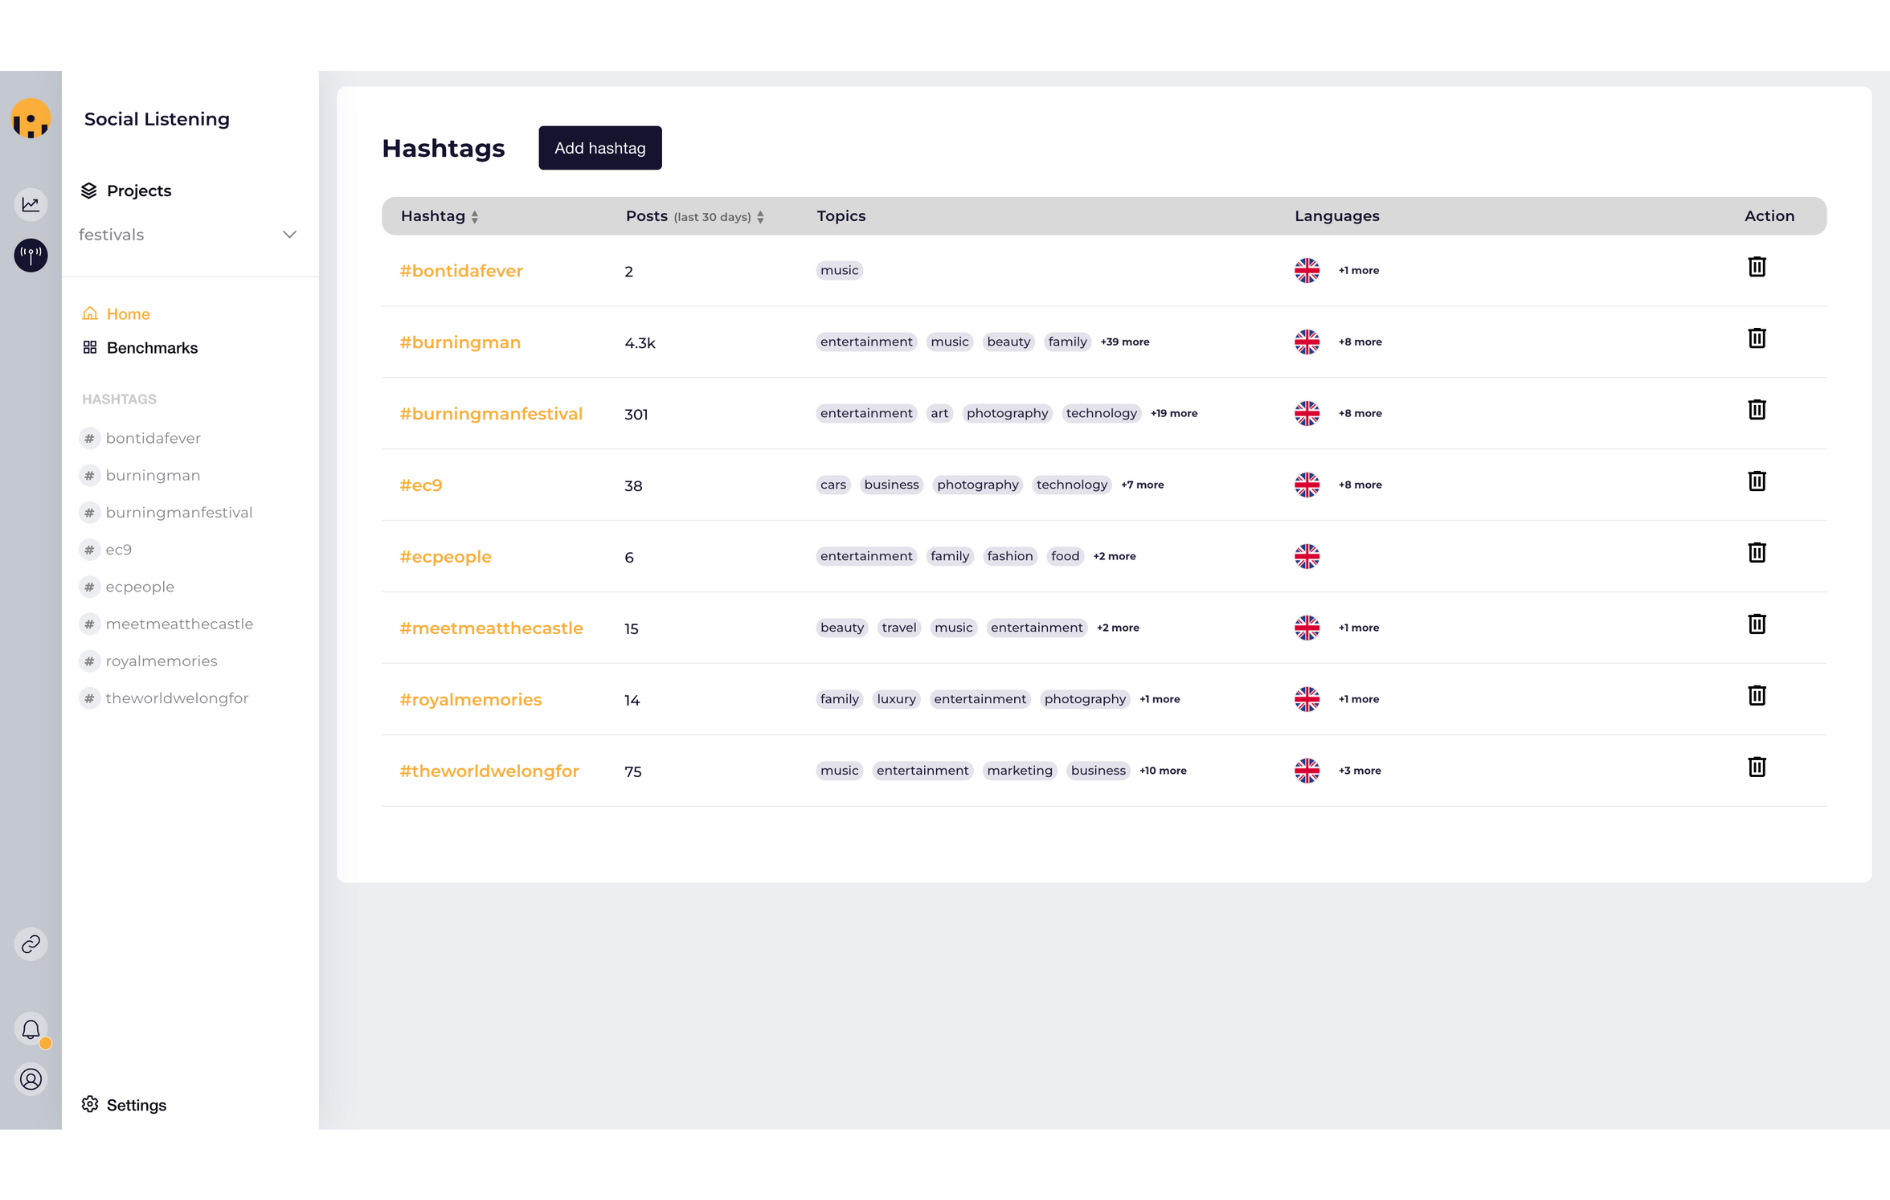Expand +19 more topics for #burningmanfestival
The image size is (1890, 1200).
pos(1174,413)
